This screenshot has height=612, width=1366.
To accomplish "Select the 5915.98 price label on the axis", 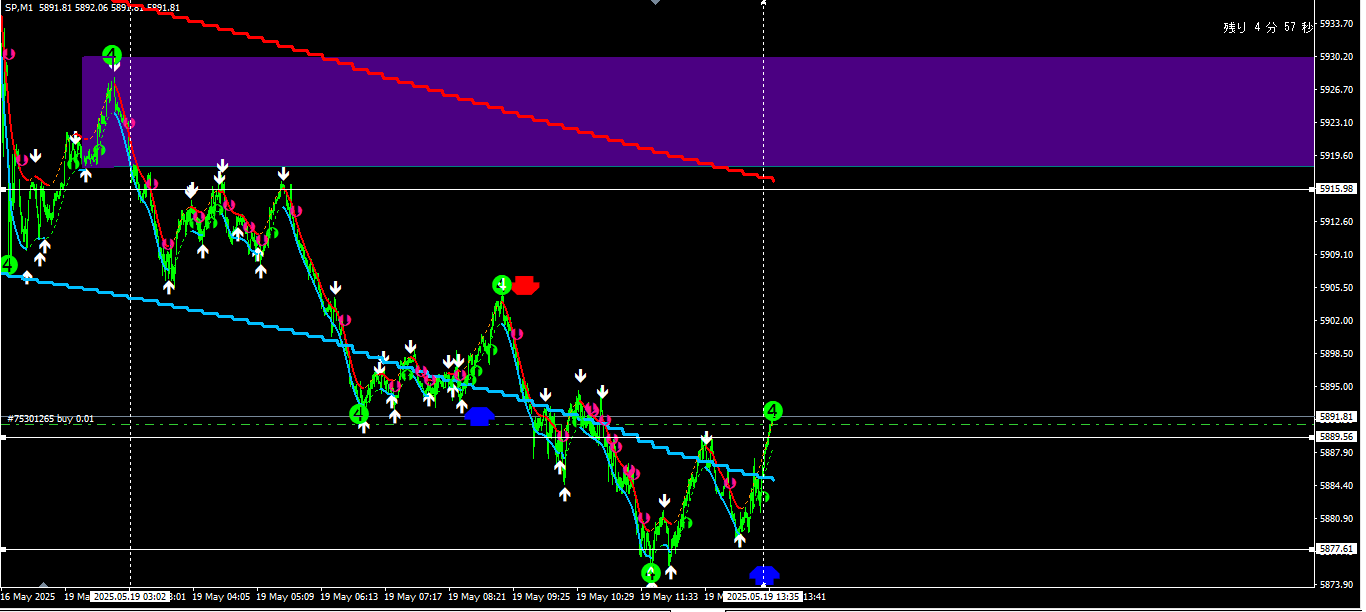I will pyautogui.click(x=1337, y=189).
